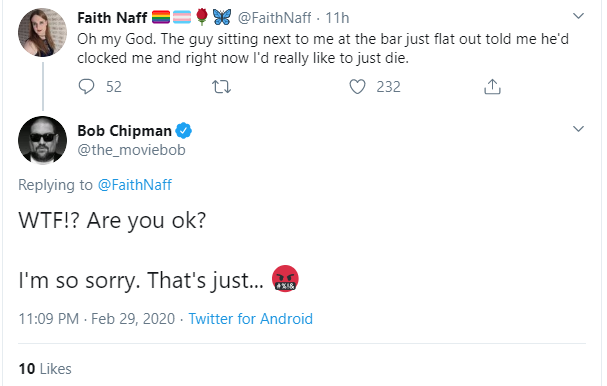Image resolution: width=607 pixels, height=386 pixels.
Task: Open the chevron menu on Bob Chipman's tweet
Action: [x=578, y=129]
